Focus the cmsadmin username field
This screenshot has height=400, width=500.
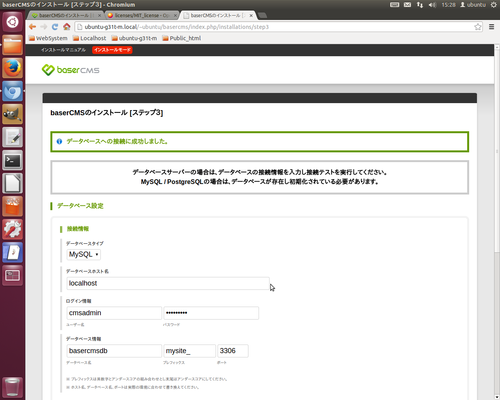[114, 313]
